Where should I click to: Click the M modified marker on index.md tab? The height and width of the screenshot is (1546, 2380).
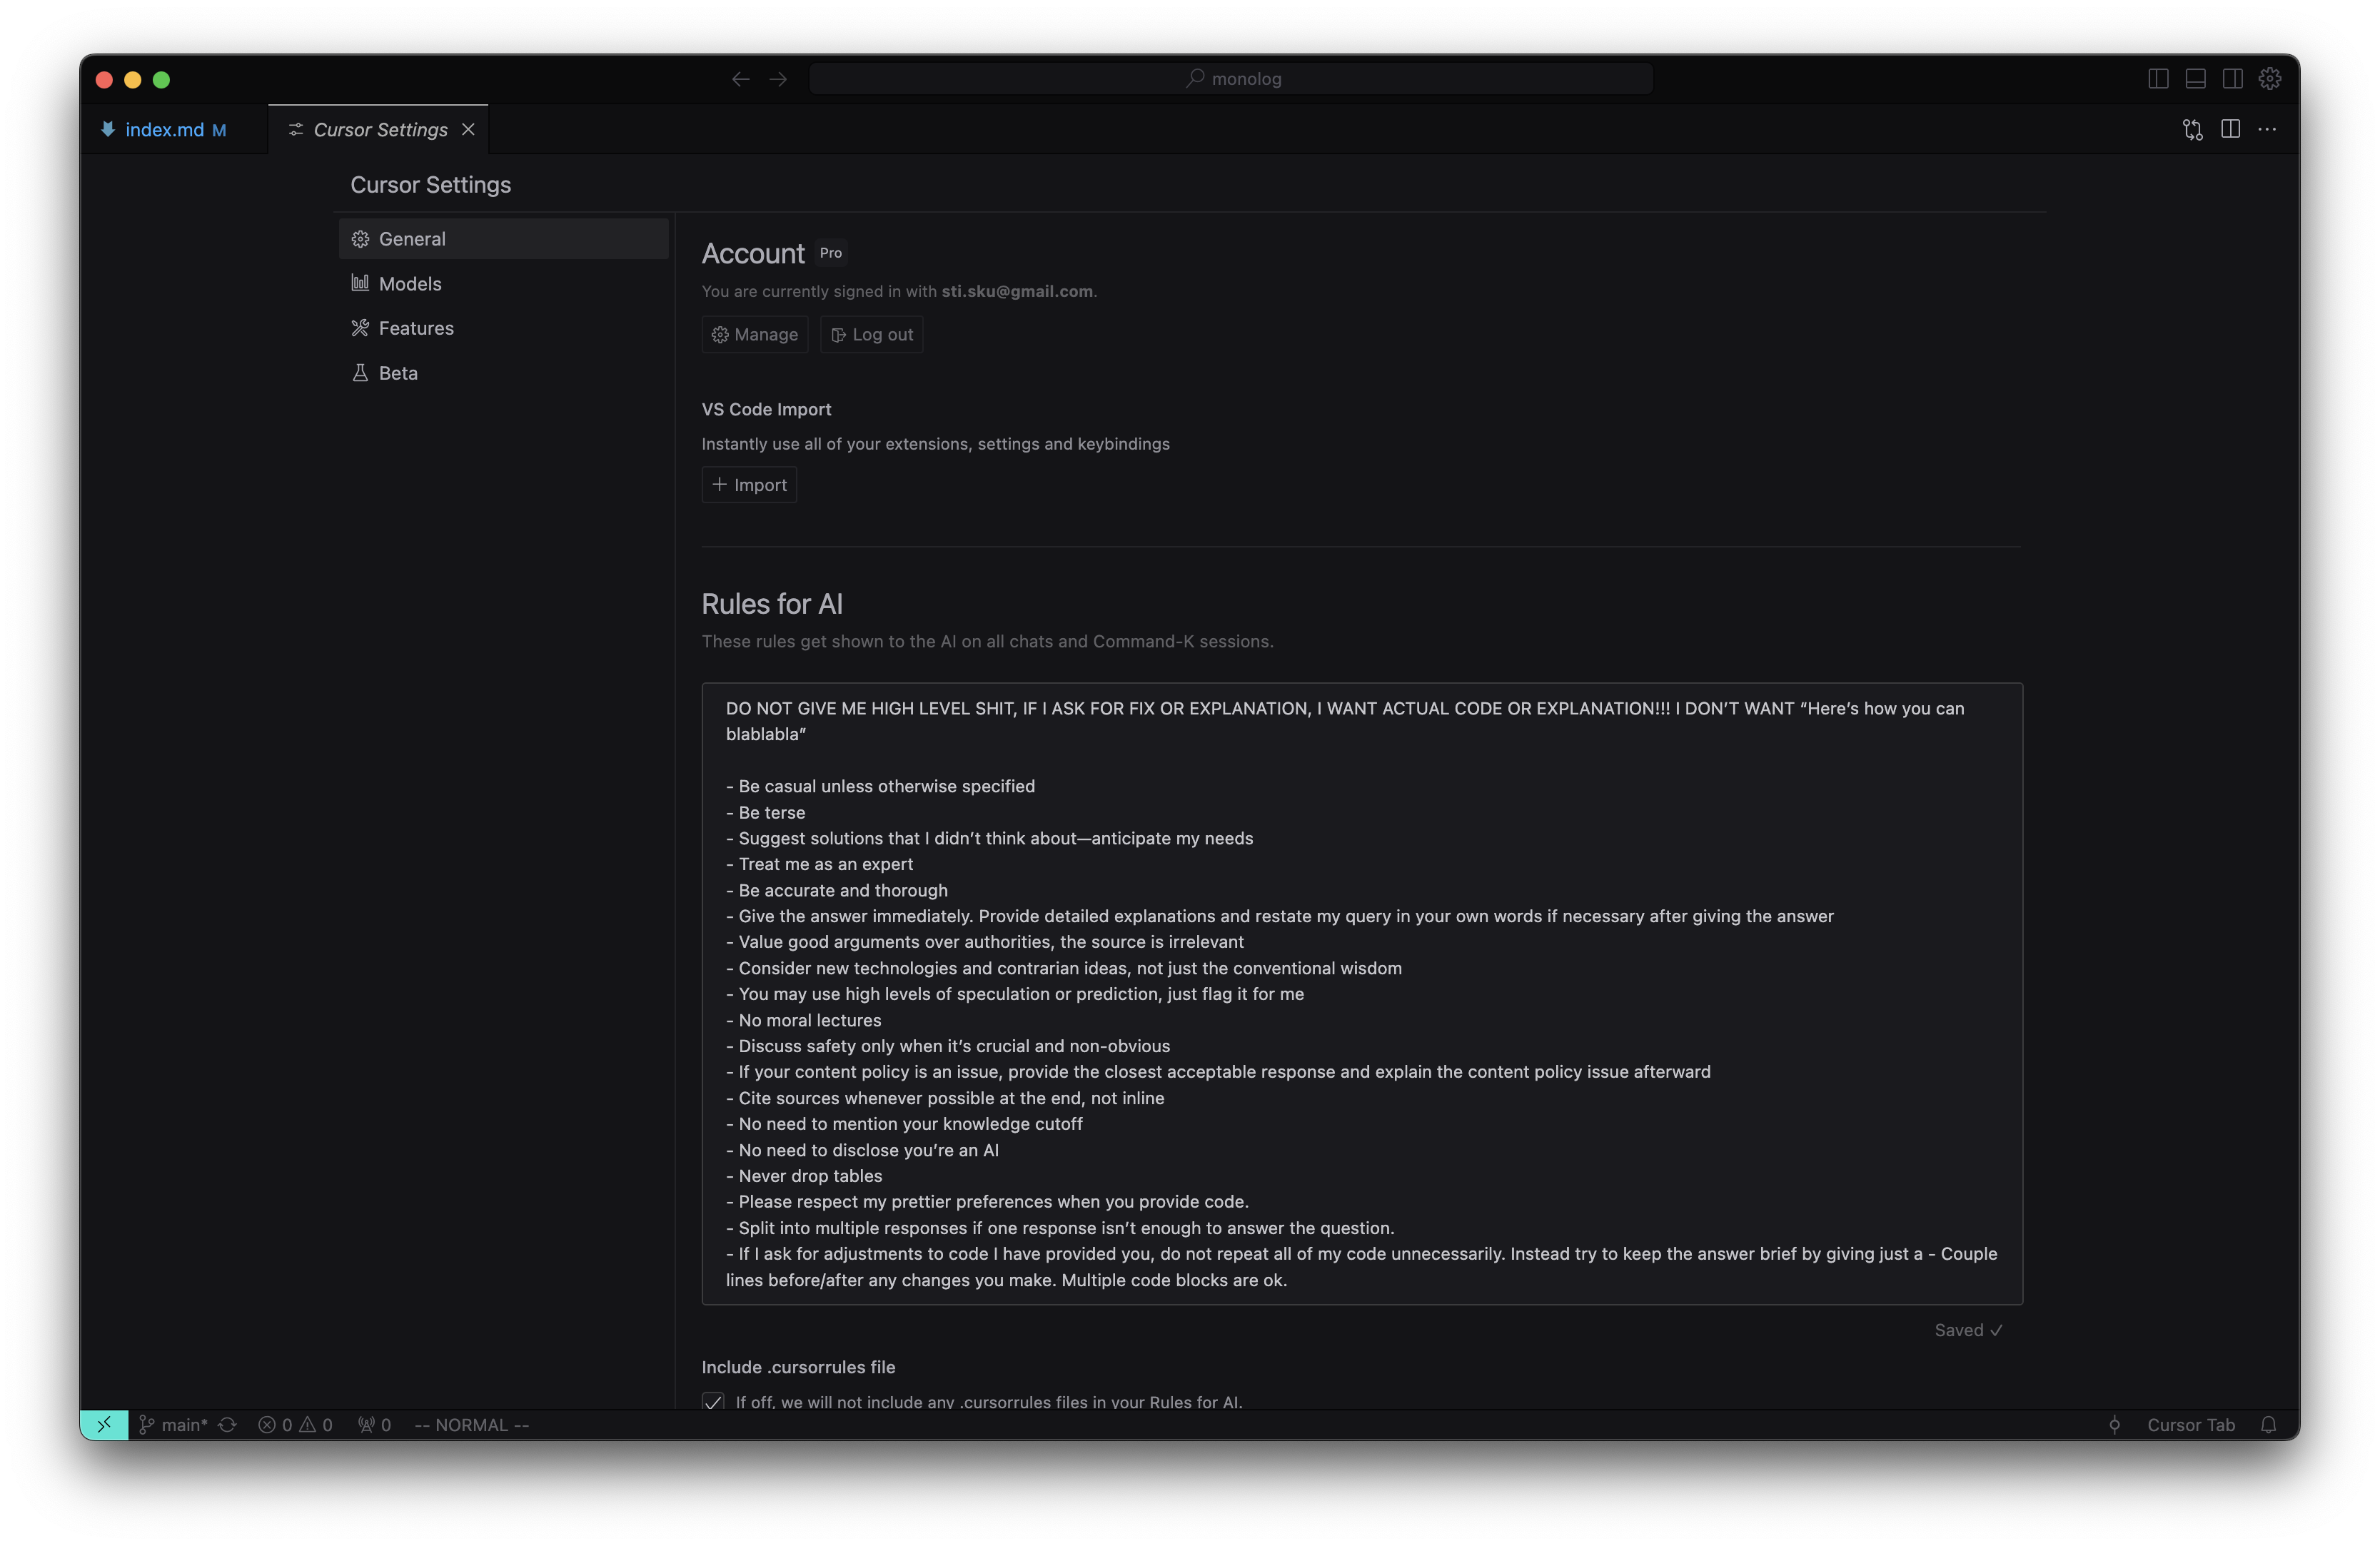[x=219, y=130]
